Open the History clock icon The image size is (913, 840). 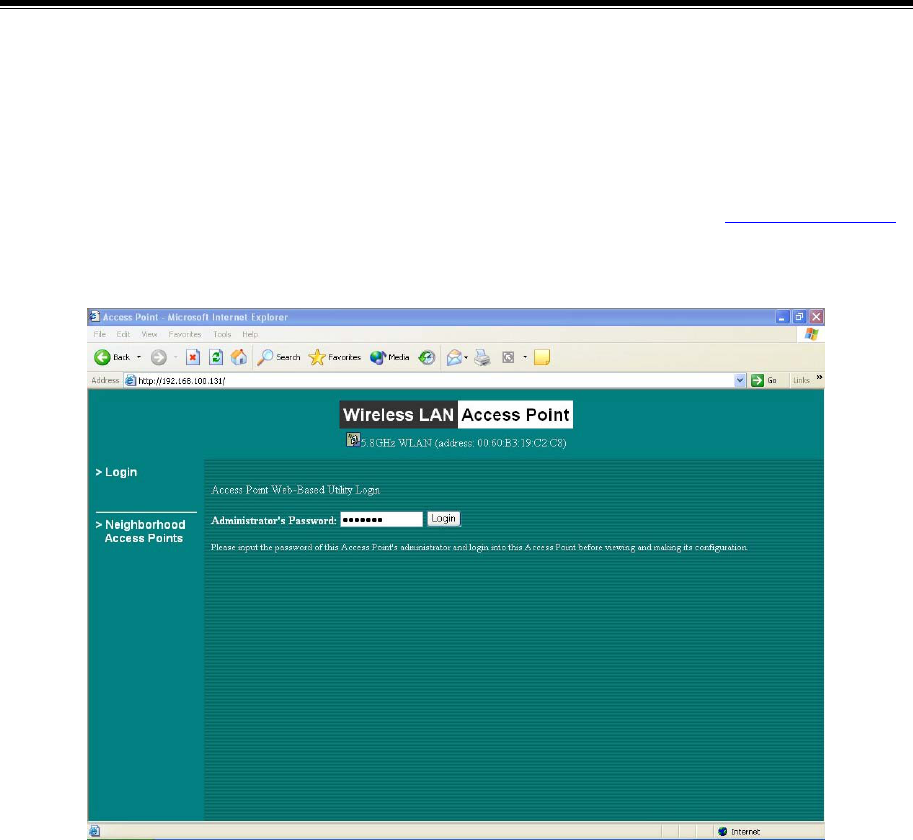point(427,357)
